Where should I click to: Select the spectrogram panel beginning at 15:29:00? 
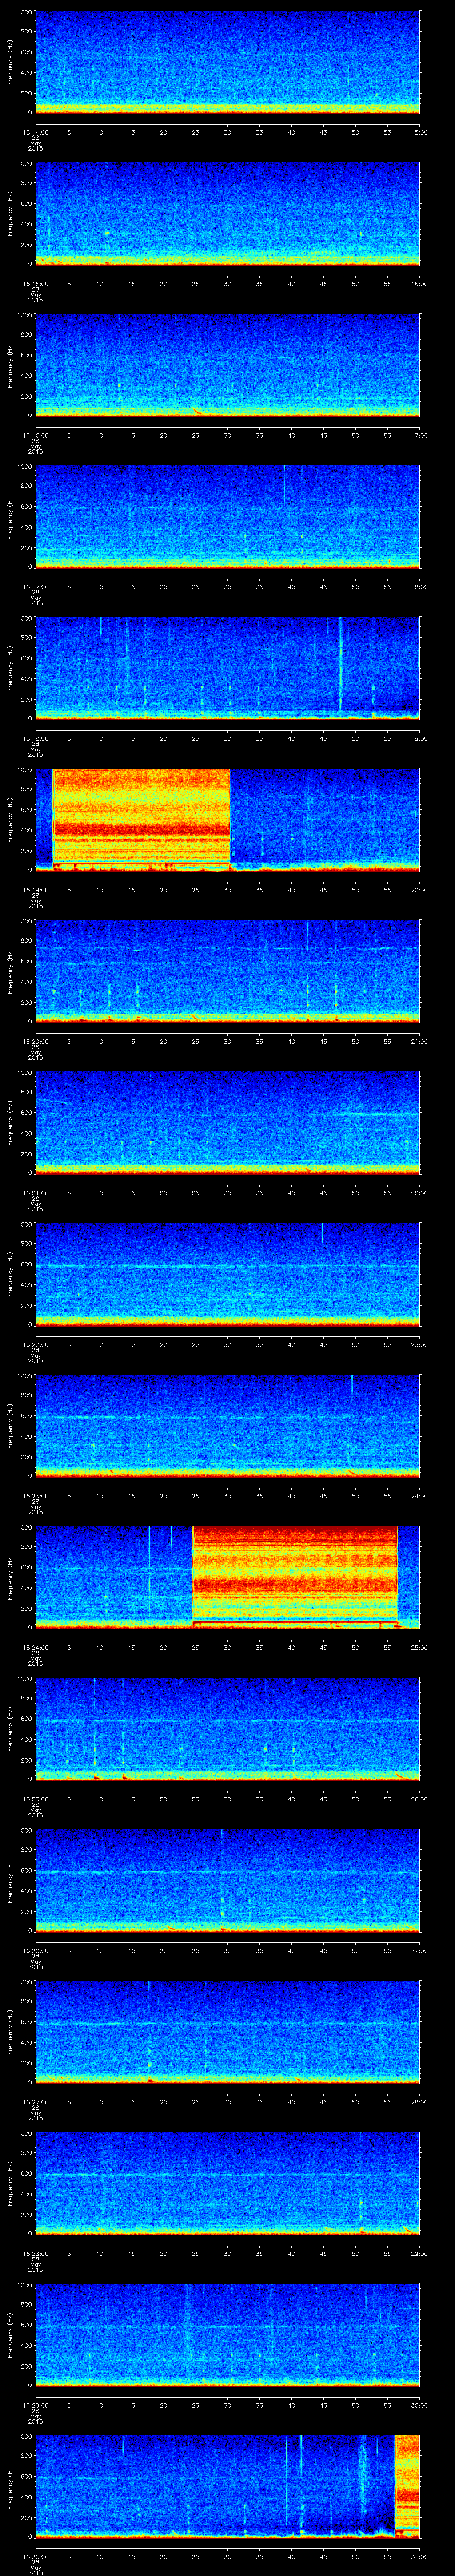coord(227,2335)
